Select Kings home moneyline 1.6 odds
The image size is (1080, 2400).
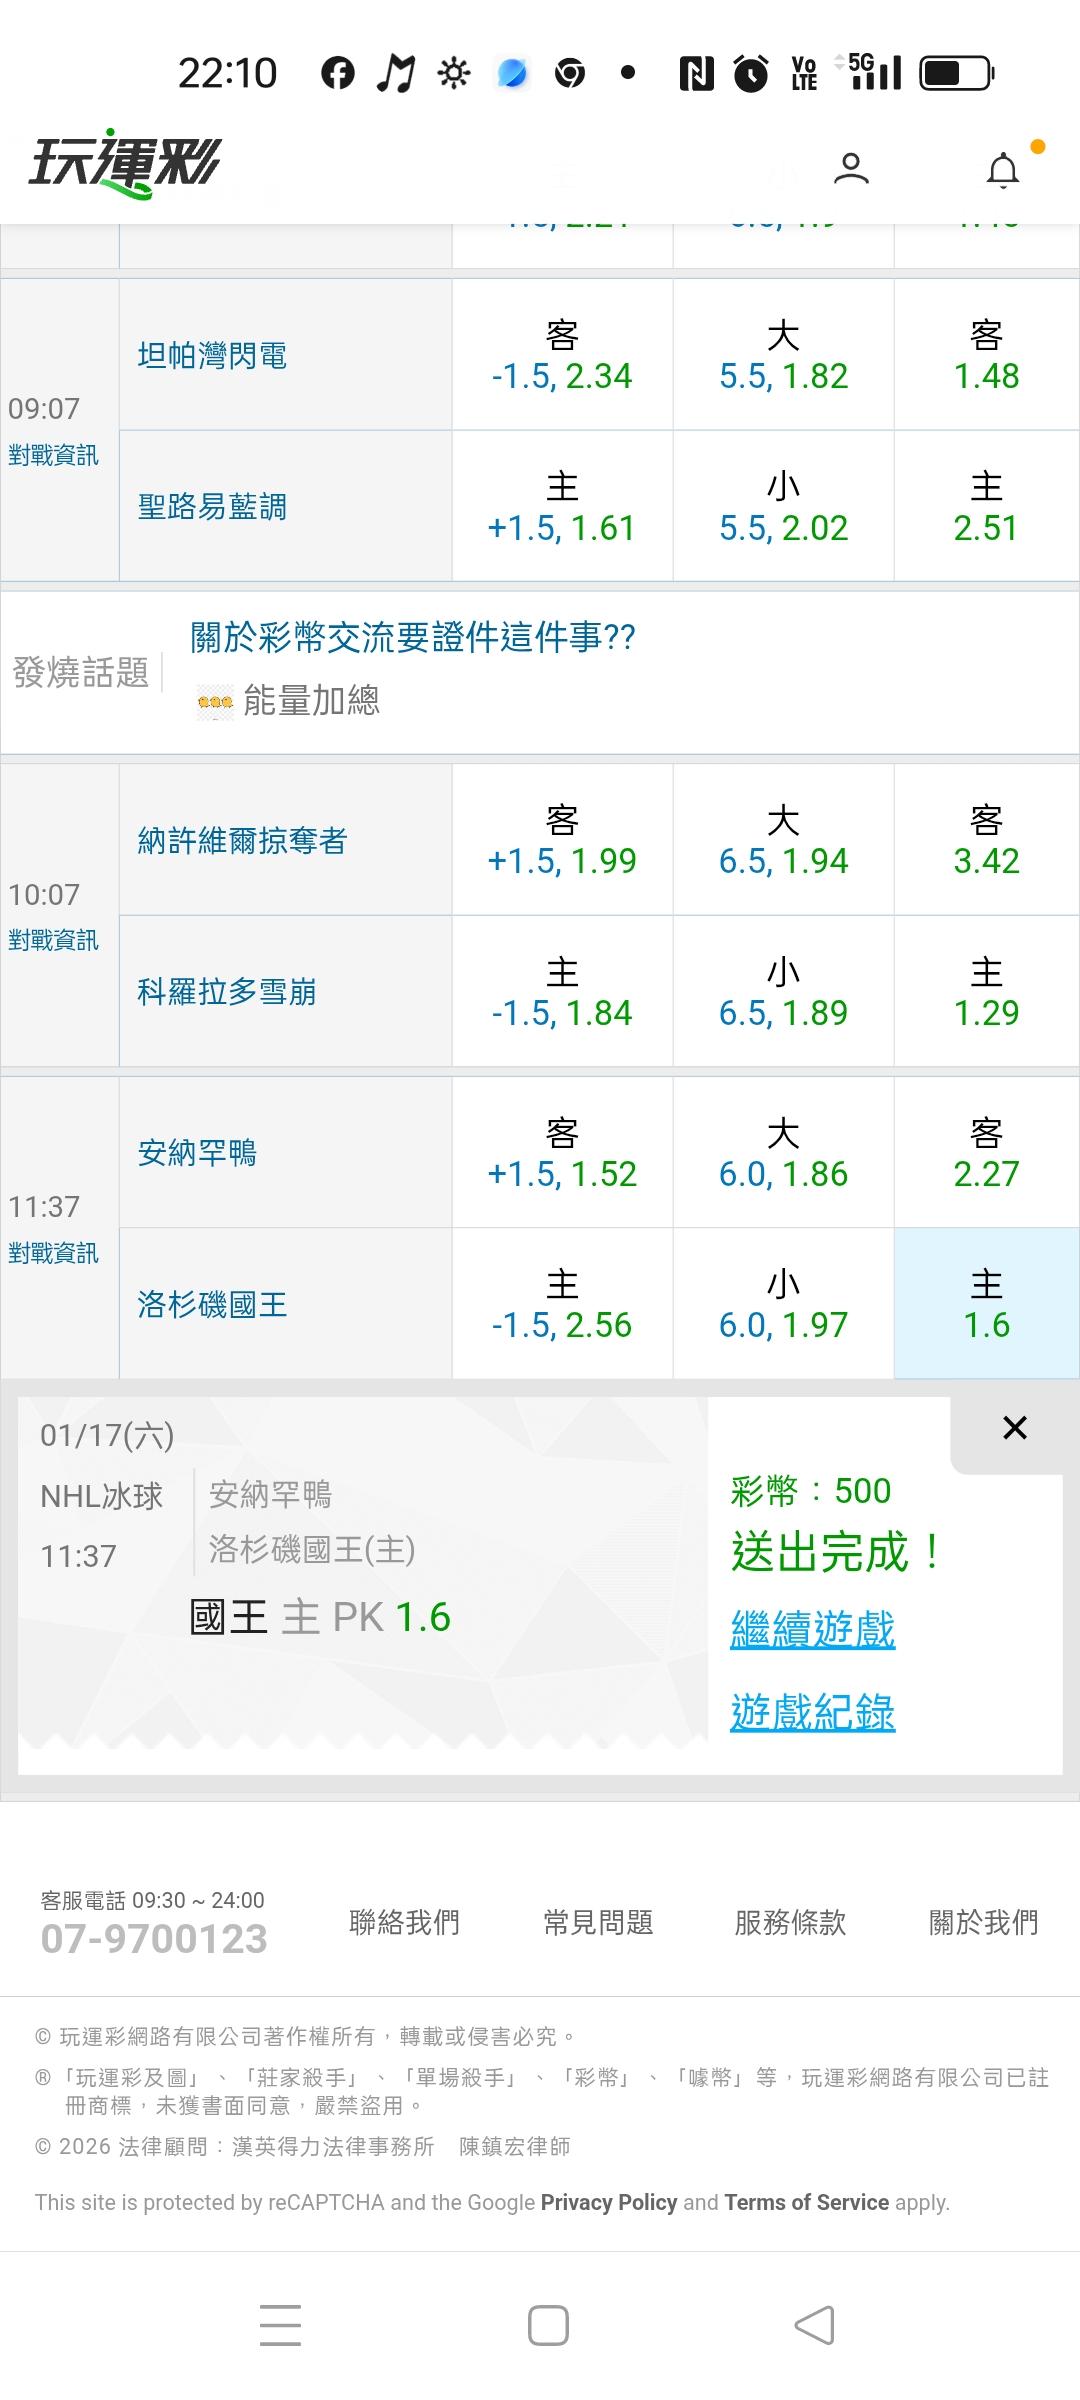point(986,1304)
